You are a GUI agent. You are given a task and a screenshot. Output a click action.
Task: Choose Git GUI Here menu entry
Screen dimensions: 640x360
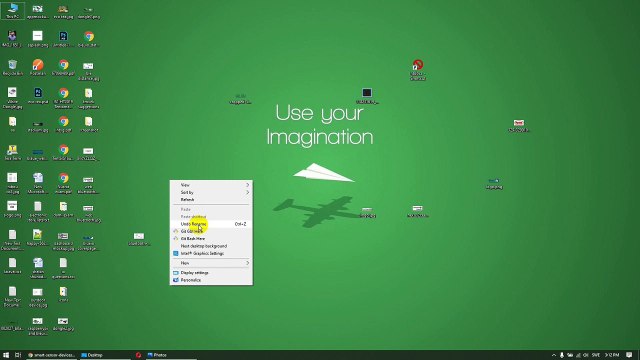point(211,231)
